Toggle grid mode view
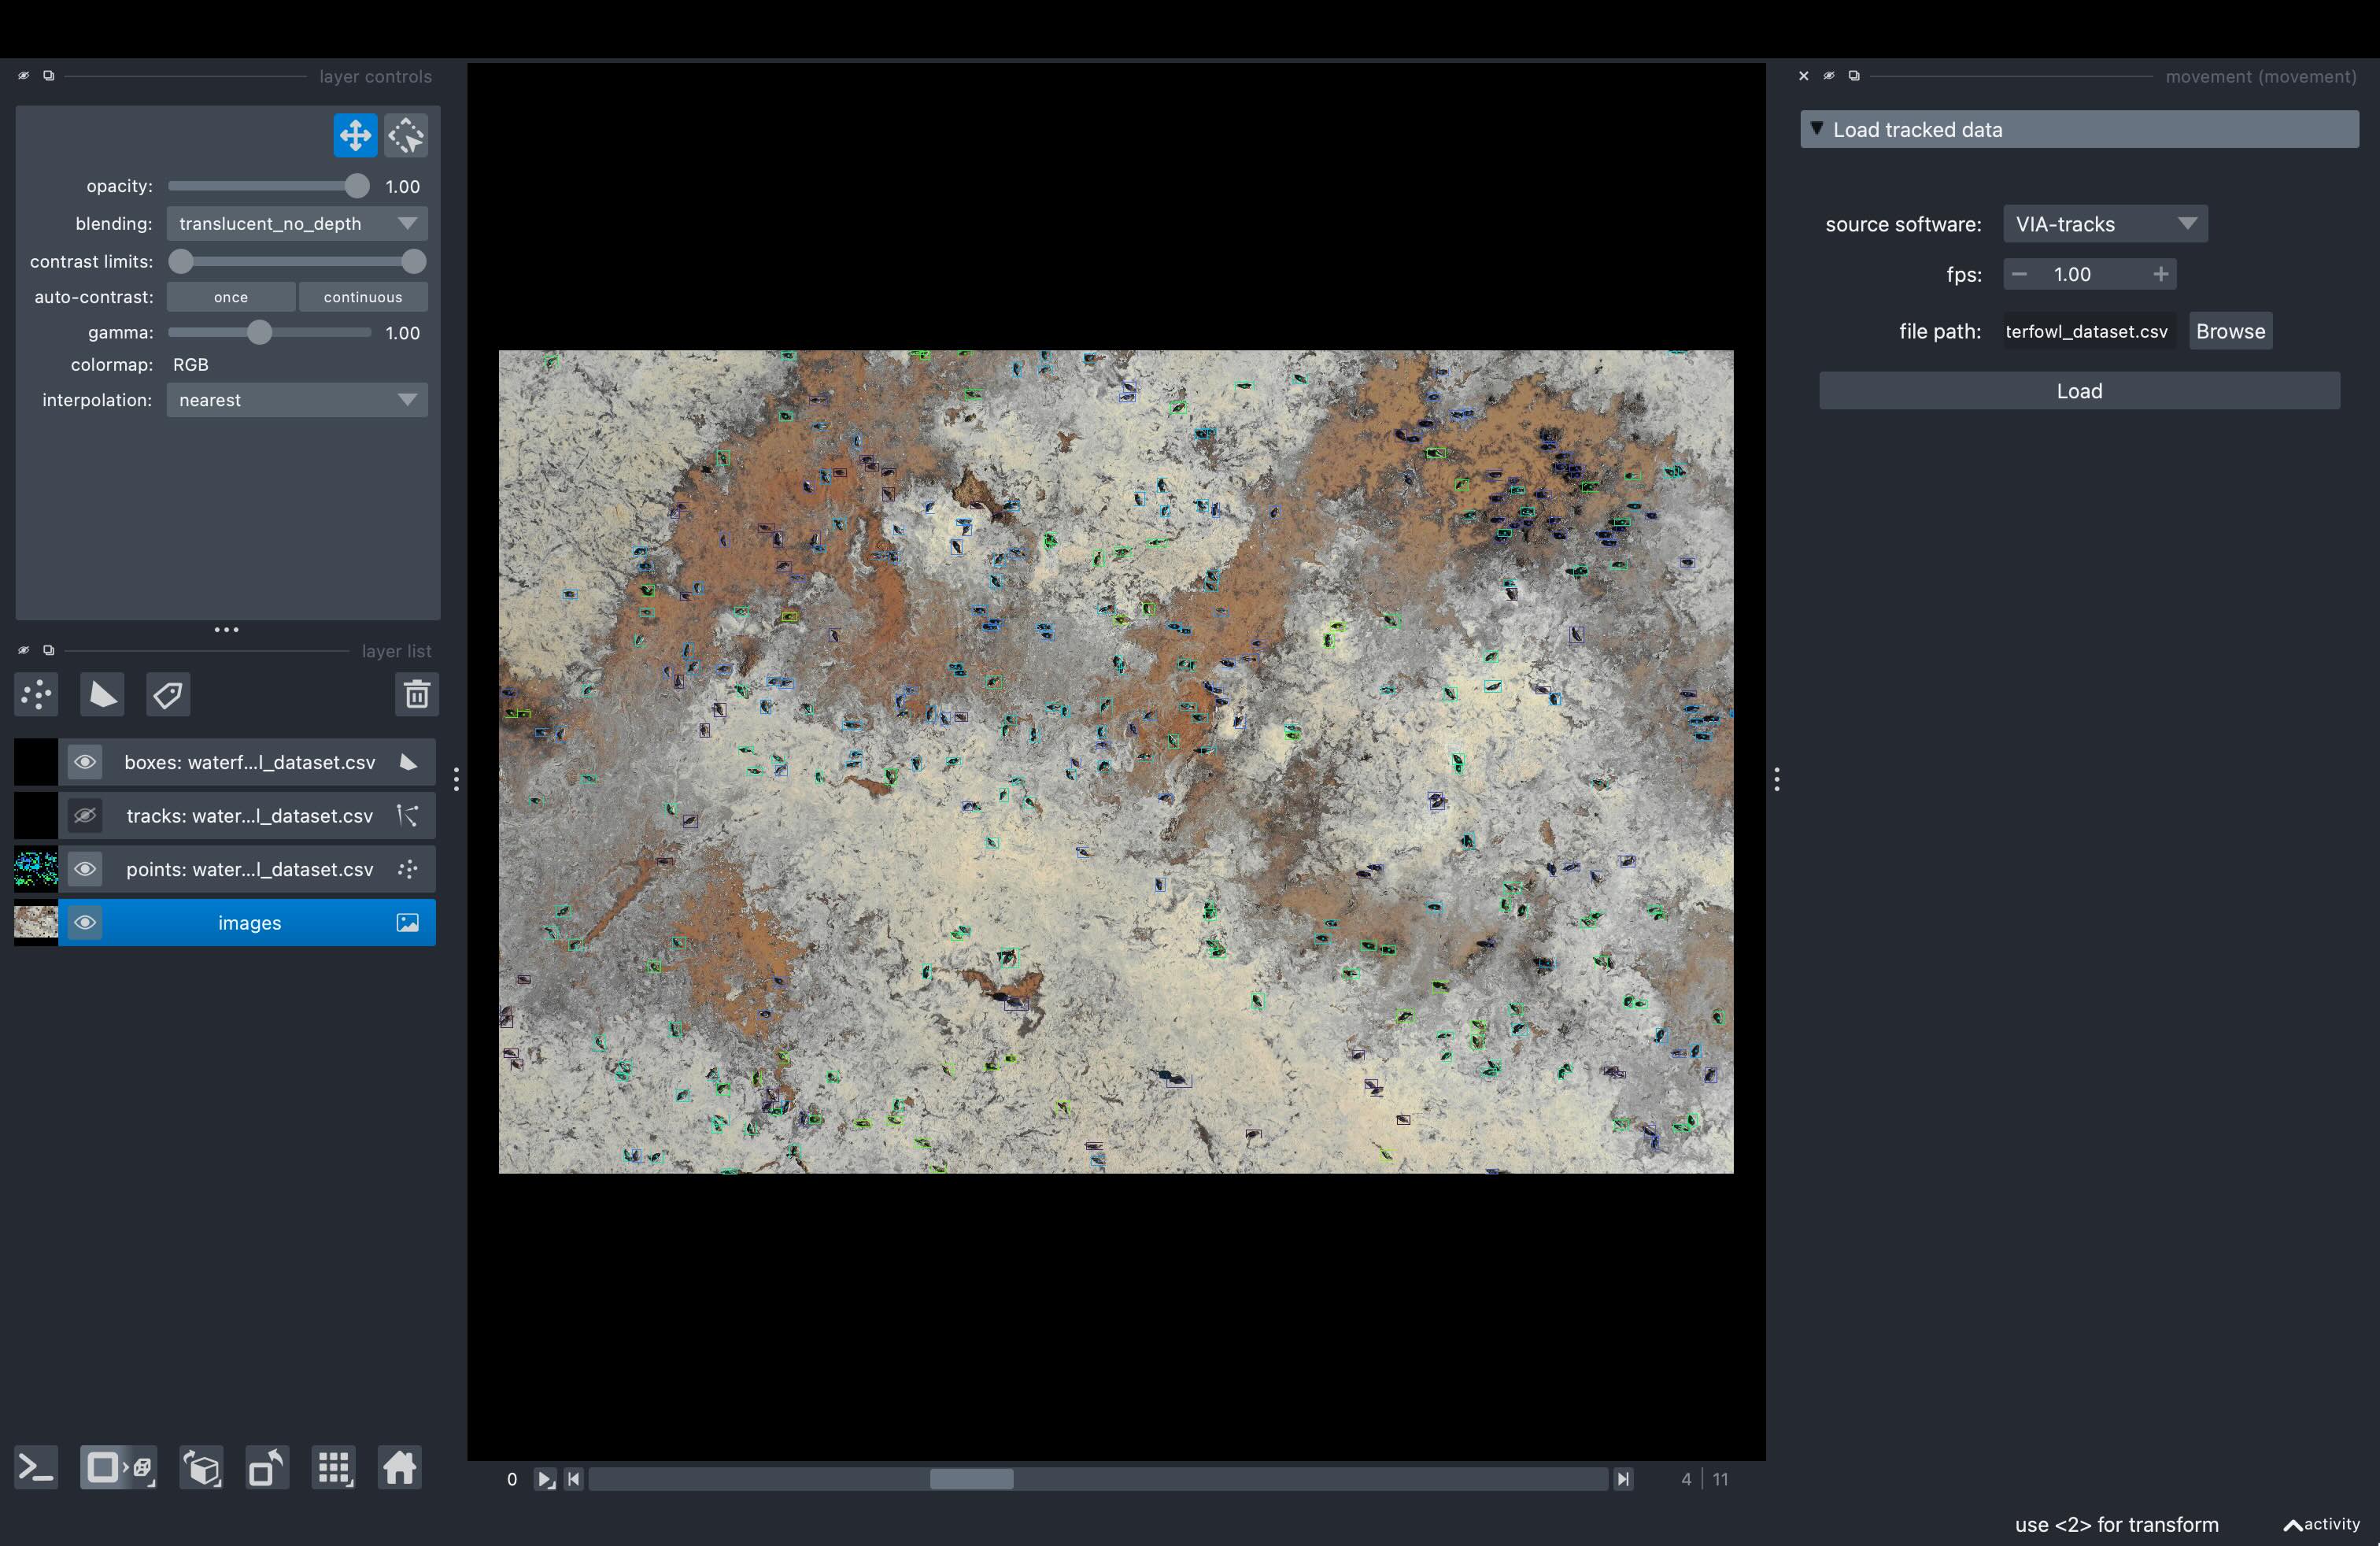2380x1546 pixels. click(334, 1468)
